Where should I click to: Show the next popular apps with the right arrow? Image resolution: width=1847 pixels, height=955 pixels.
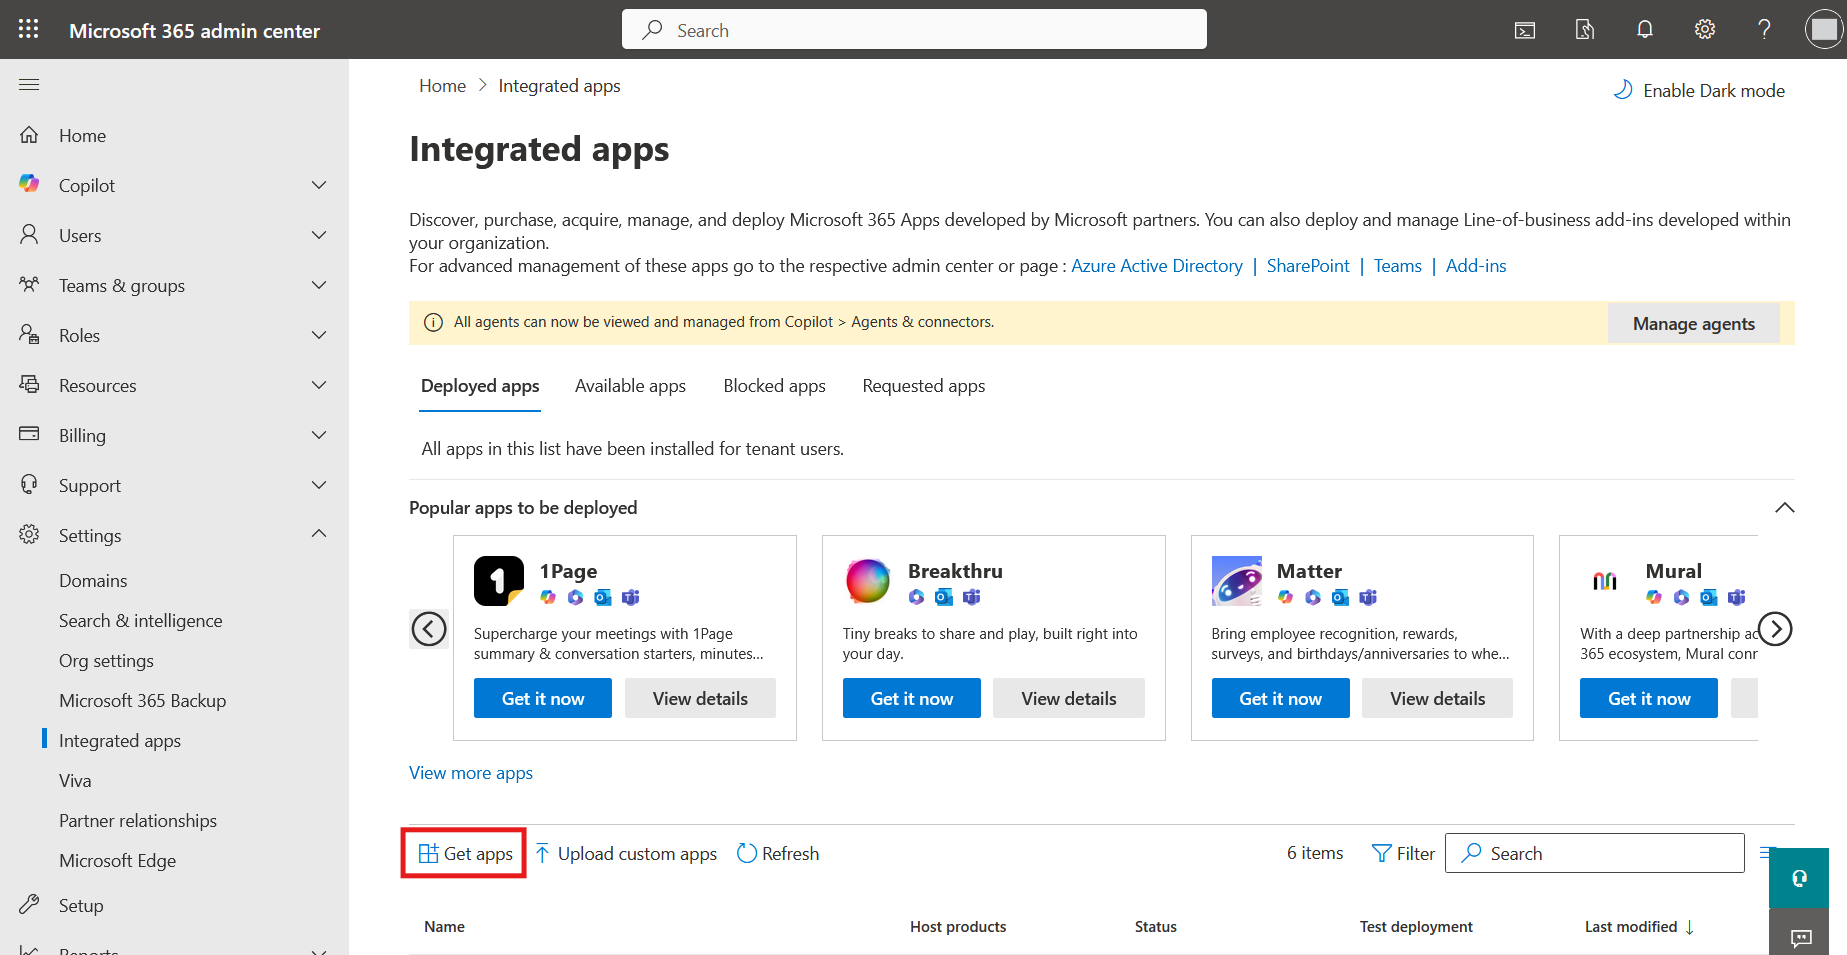1775,629
